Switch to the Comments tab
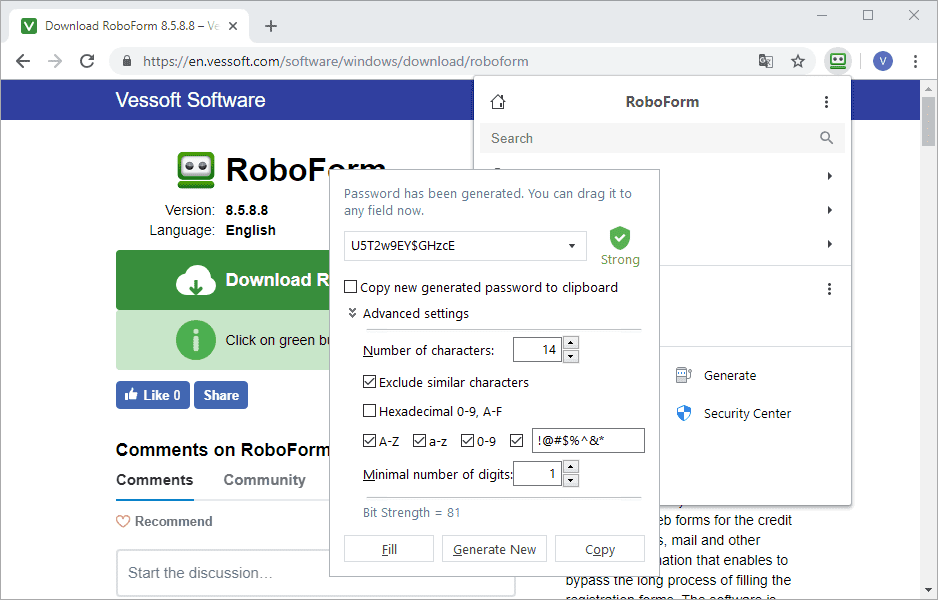The height and width of the screenshot is (600, 938). point(154,480)
